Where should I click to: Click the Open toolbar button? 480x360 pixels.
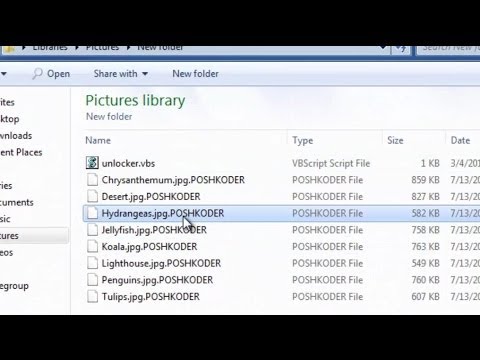tap(51, 74)
